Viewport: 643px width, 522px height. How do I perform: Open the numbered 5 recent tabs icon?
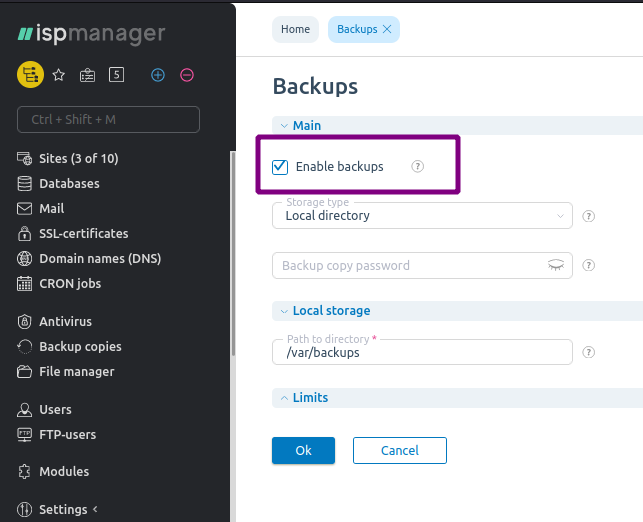pyautogui.click(x=116, y=75)
